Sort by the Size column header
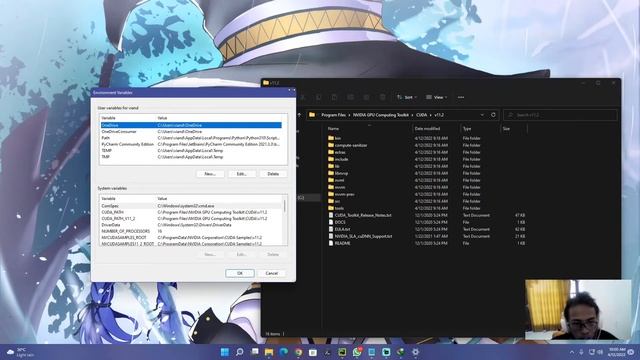The width and height of the screenshot is (640, 360). (x=506, y=129)
